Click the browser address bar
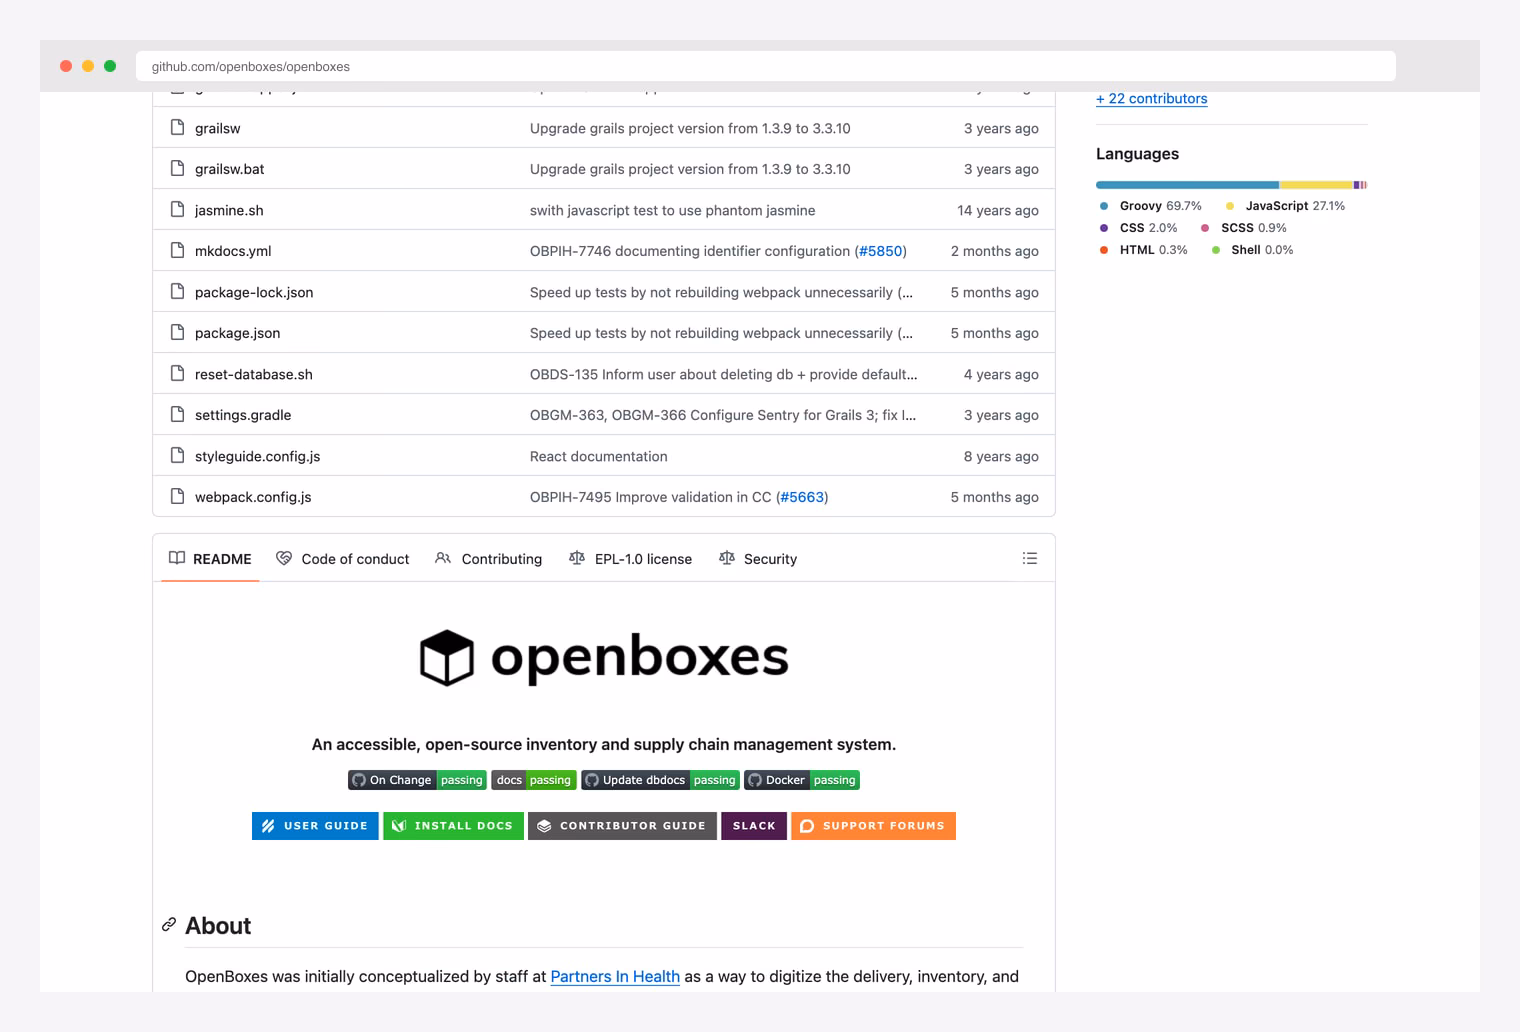 point(765,66)
